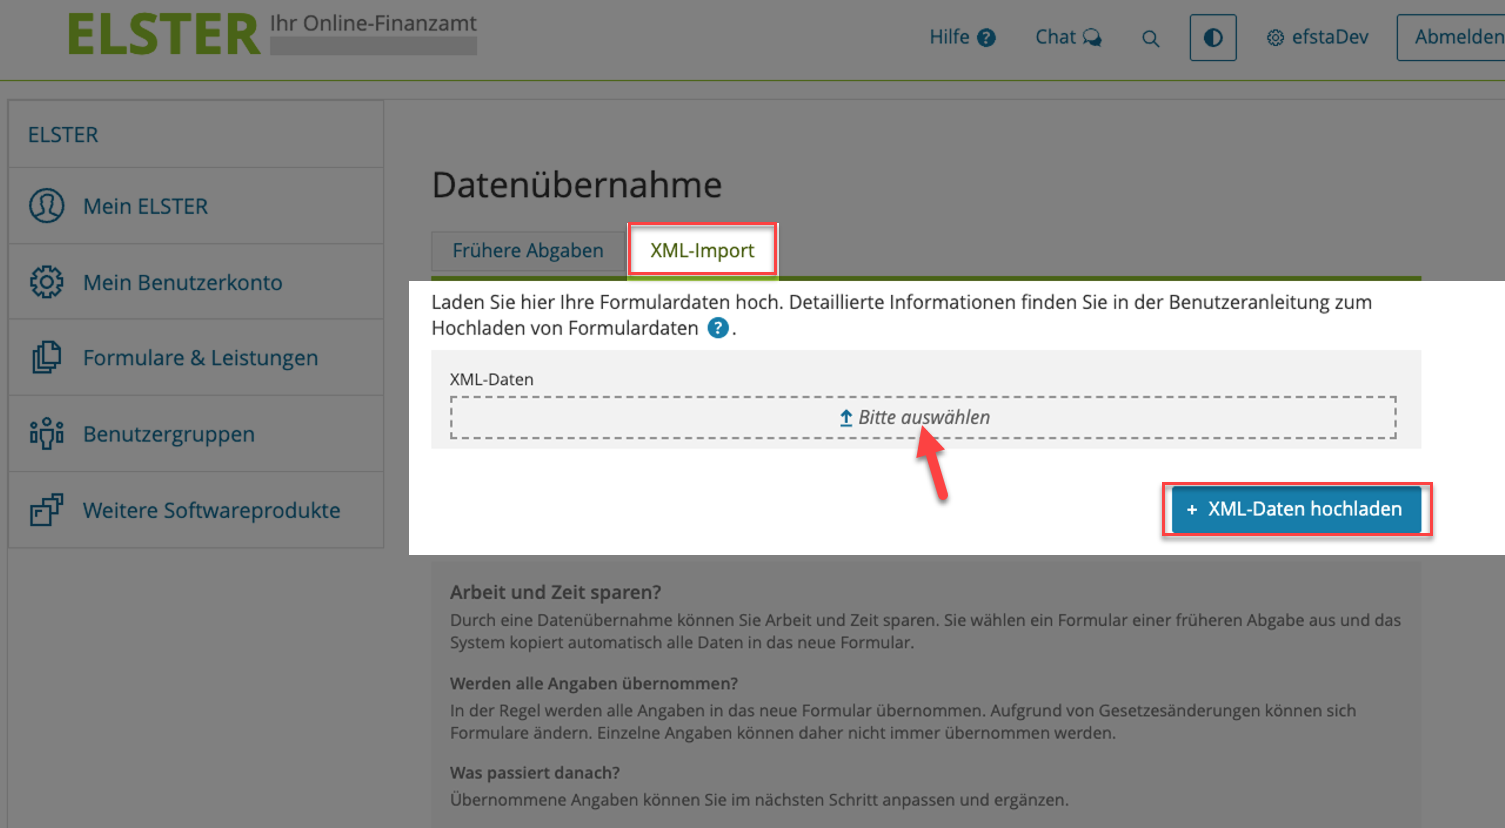Click Benutzergruppen people icon
Viewport: 1505px width, 828px height.
46,434
